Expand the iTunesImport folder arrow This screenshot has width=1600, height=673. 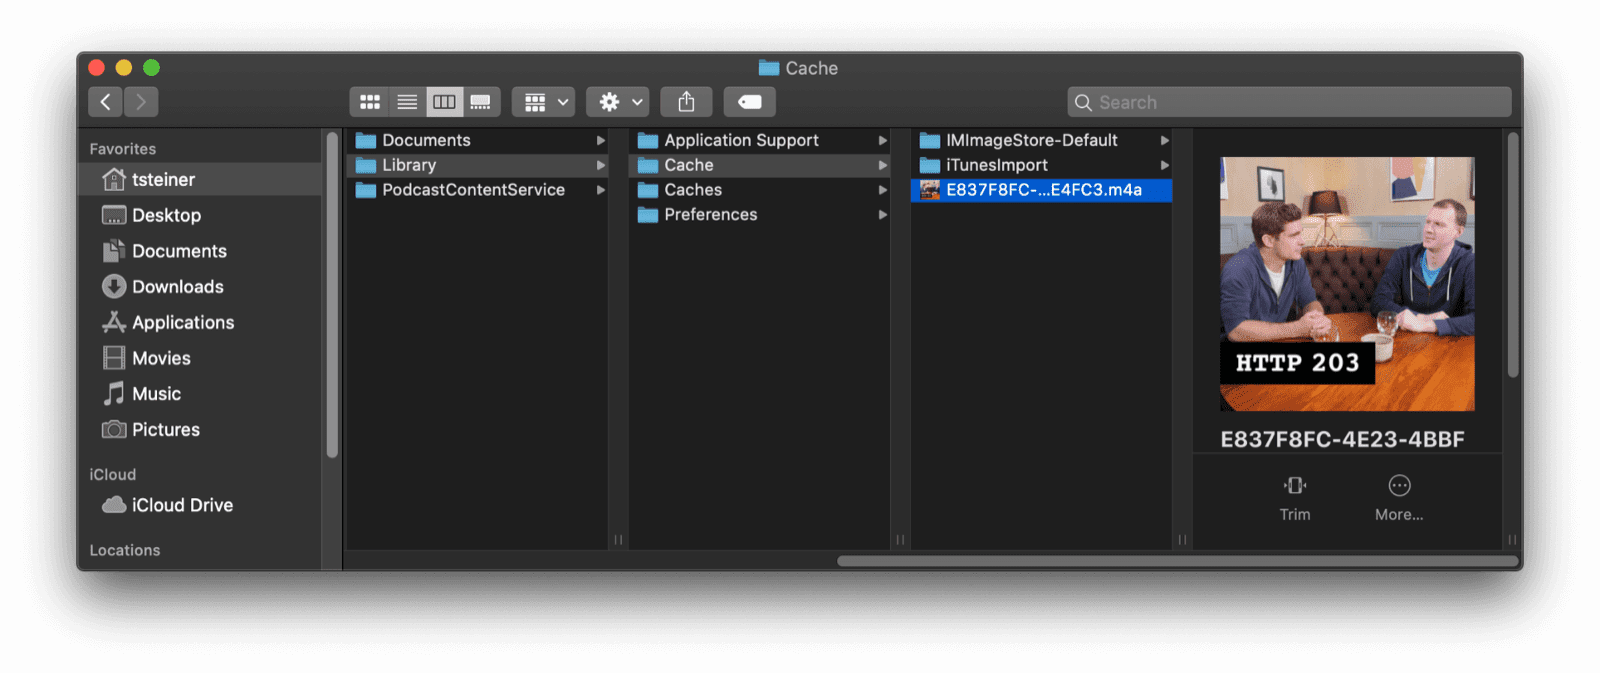coord(1164,165)
